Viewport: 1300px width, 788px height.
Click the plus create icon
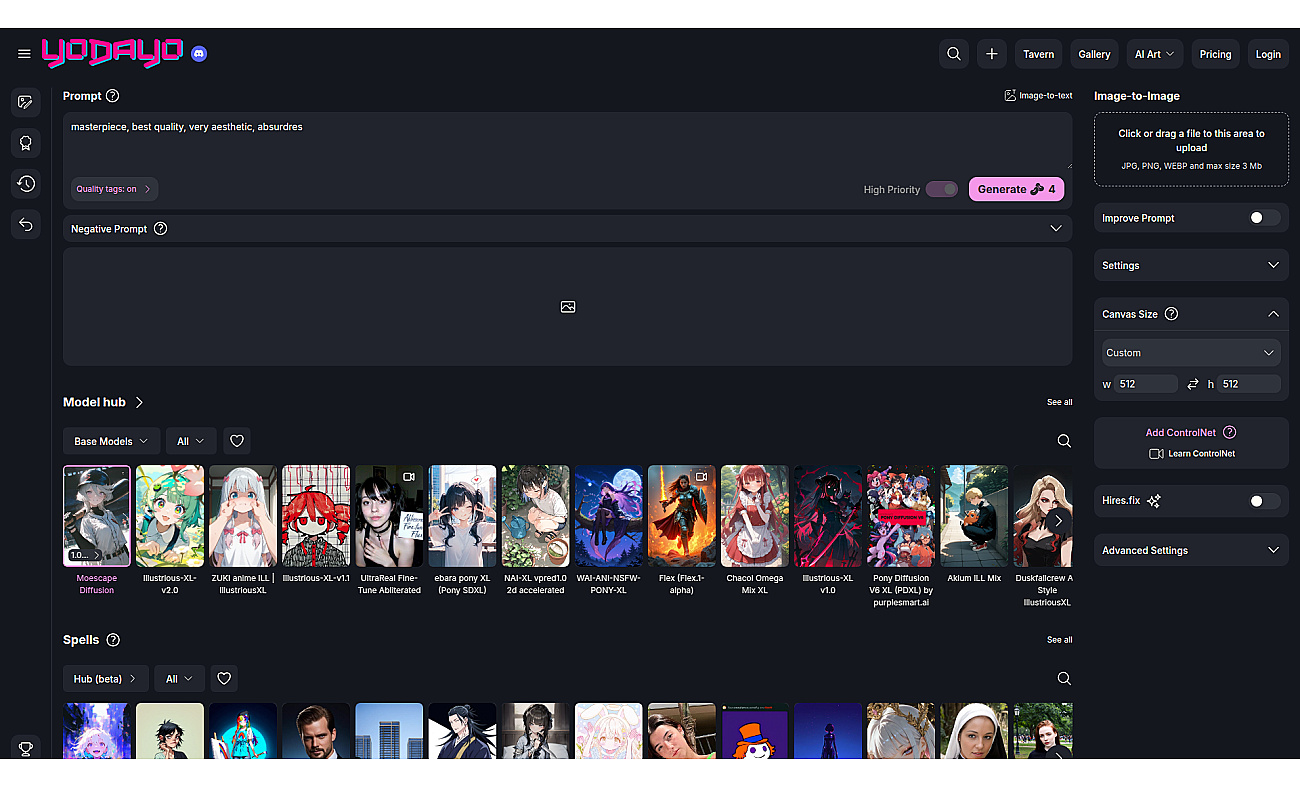point(992,54)
